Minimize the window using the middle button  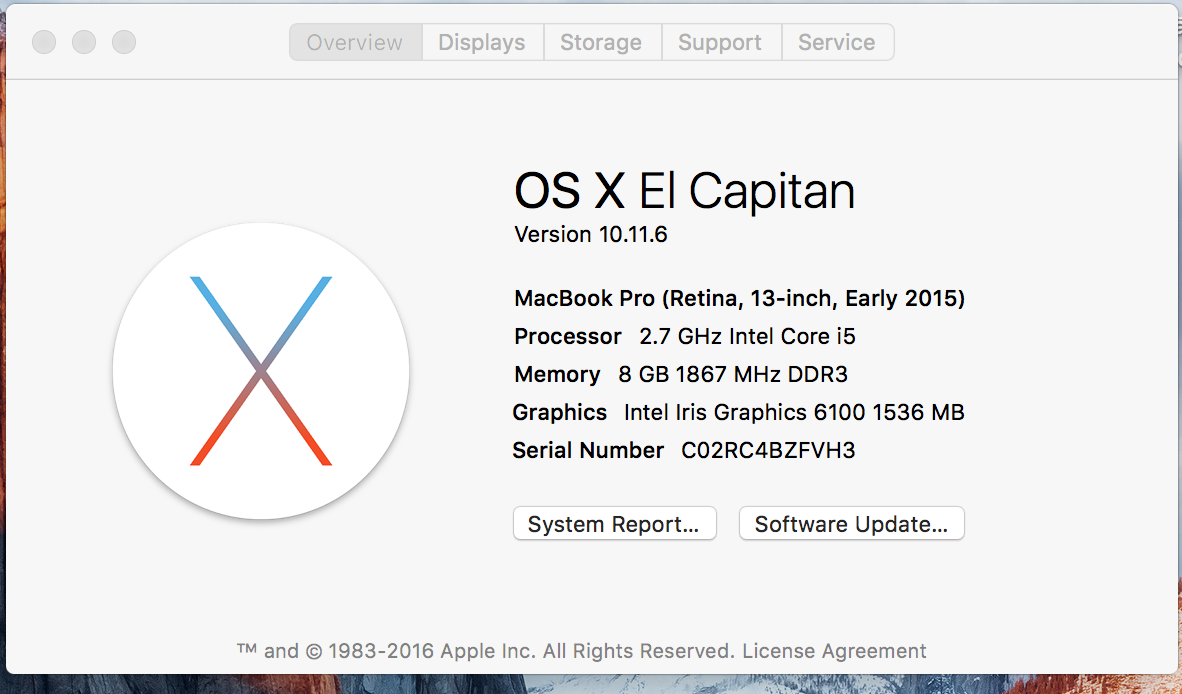tap(84, 42)
